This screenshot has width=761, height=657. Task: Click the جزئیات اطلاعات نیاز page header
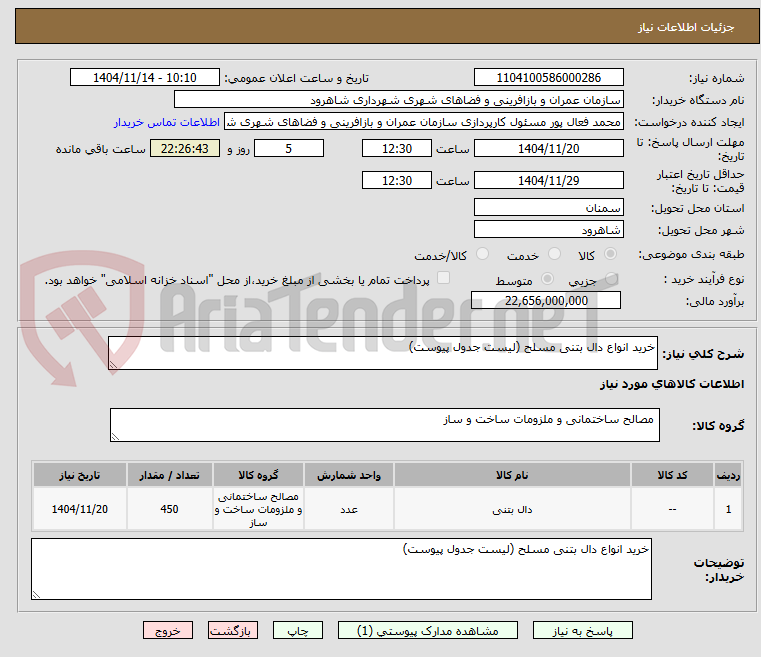click(685, 27)
